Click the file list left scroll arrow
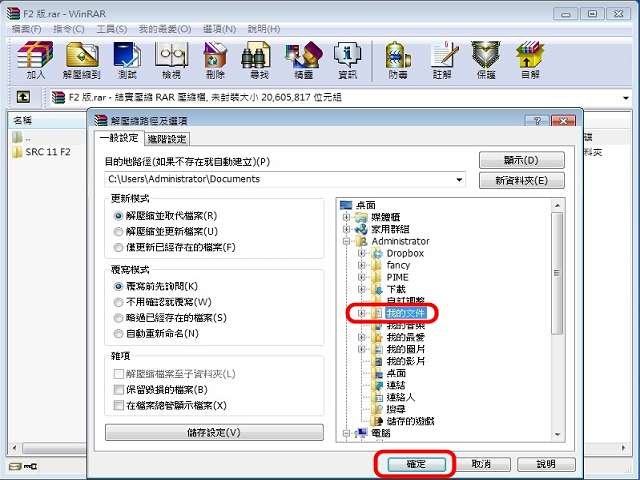640x480 pixels. point(14,448)
